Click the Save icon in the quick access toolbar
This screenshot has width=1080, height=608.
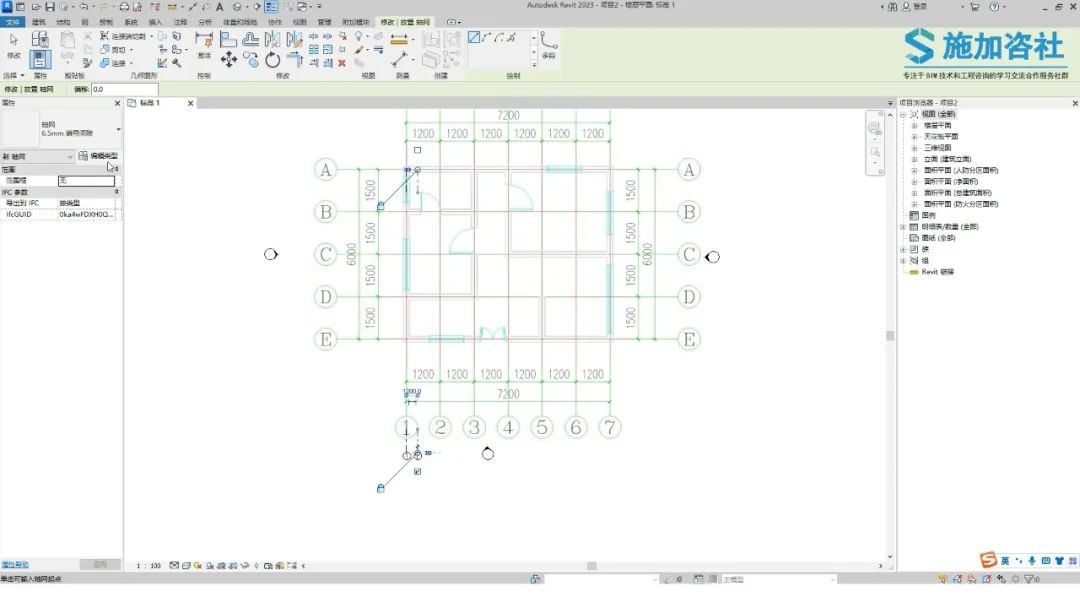50,7
